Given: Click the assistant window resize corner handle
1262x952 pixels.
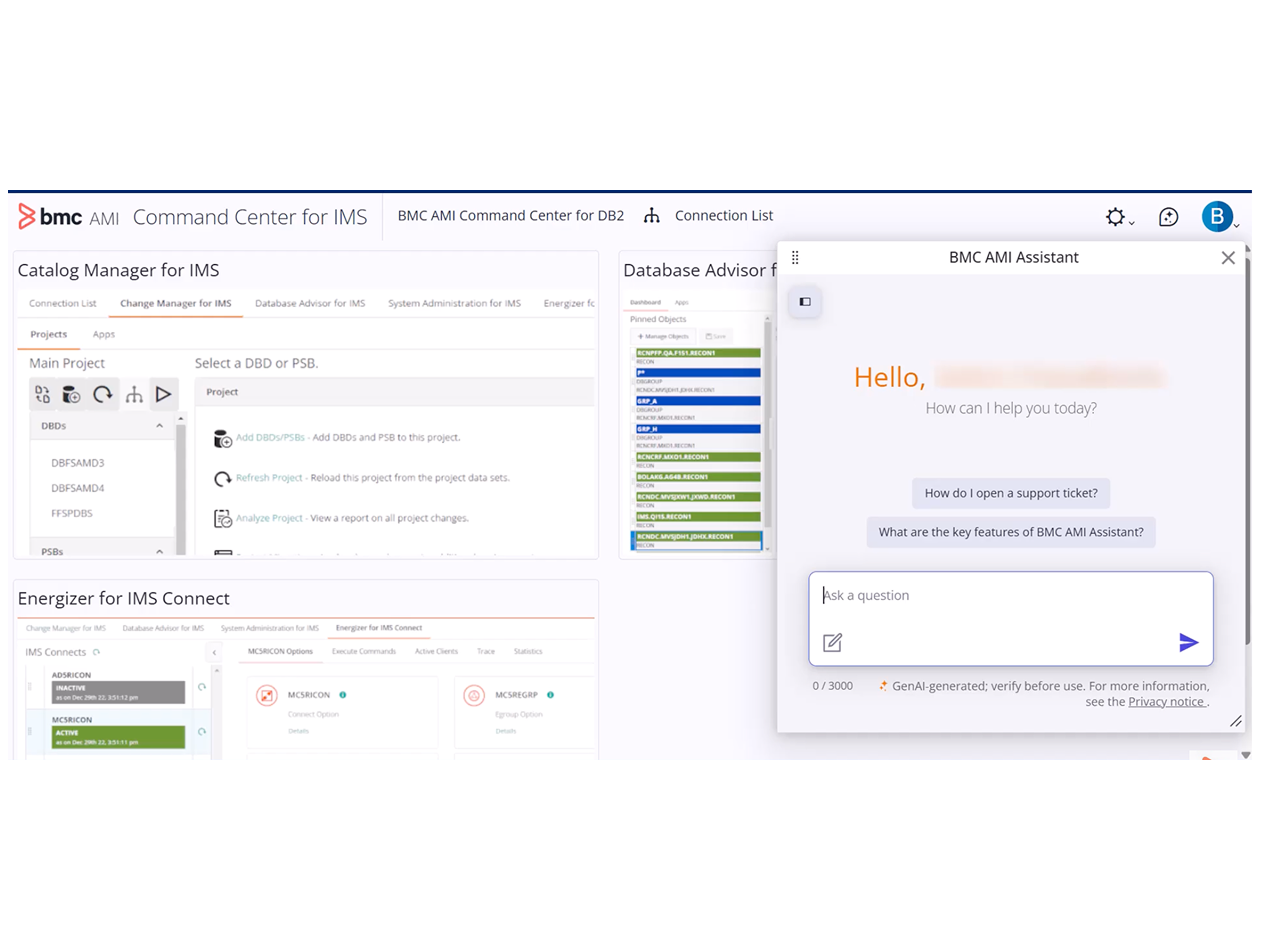Looking at the screenshot, I should point(1236,721).
